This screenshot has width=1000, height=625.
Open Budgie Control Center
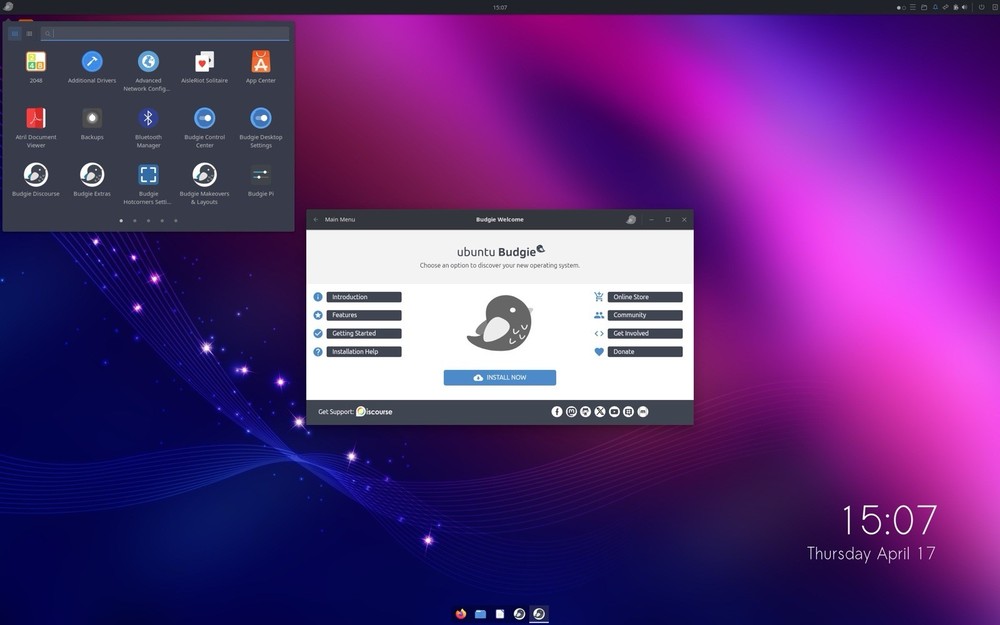204,118
